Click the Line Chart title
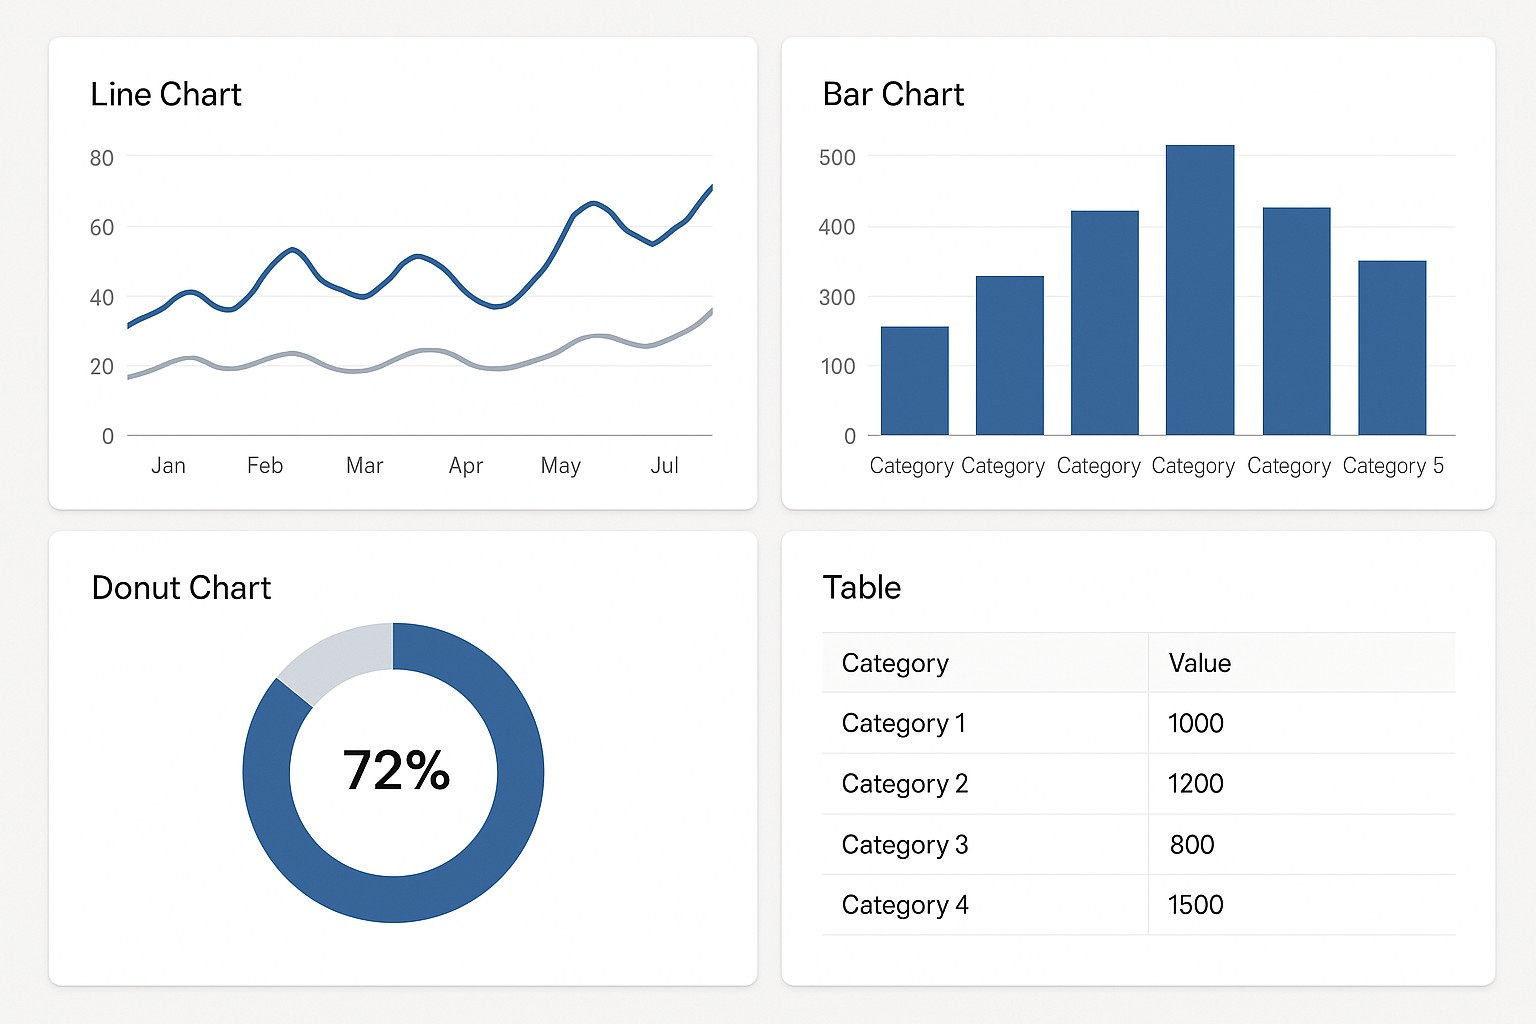Screen dimensions: 1536x1024 click(x=166, y=94)
